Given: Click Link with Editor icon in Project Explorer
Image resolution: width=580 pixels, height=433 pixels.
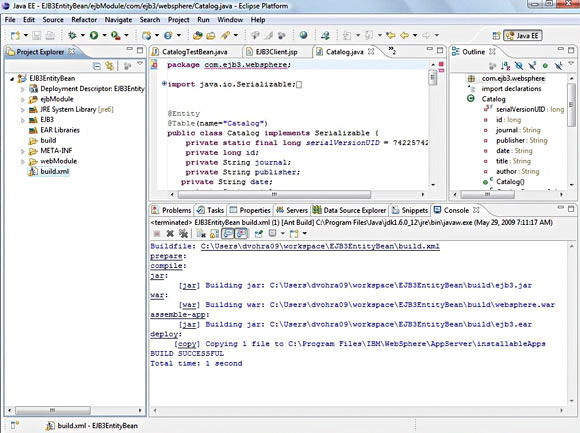Looking at the screenshot, I should point(109,66).
